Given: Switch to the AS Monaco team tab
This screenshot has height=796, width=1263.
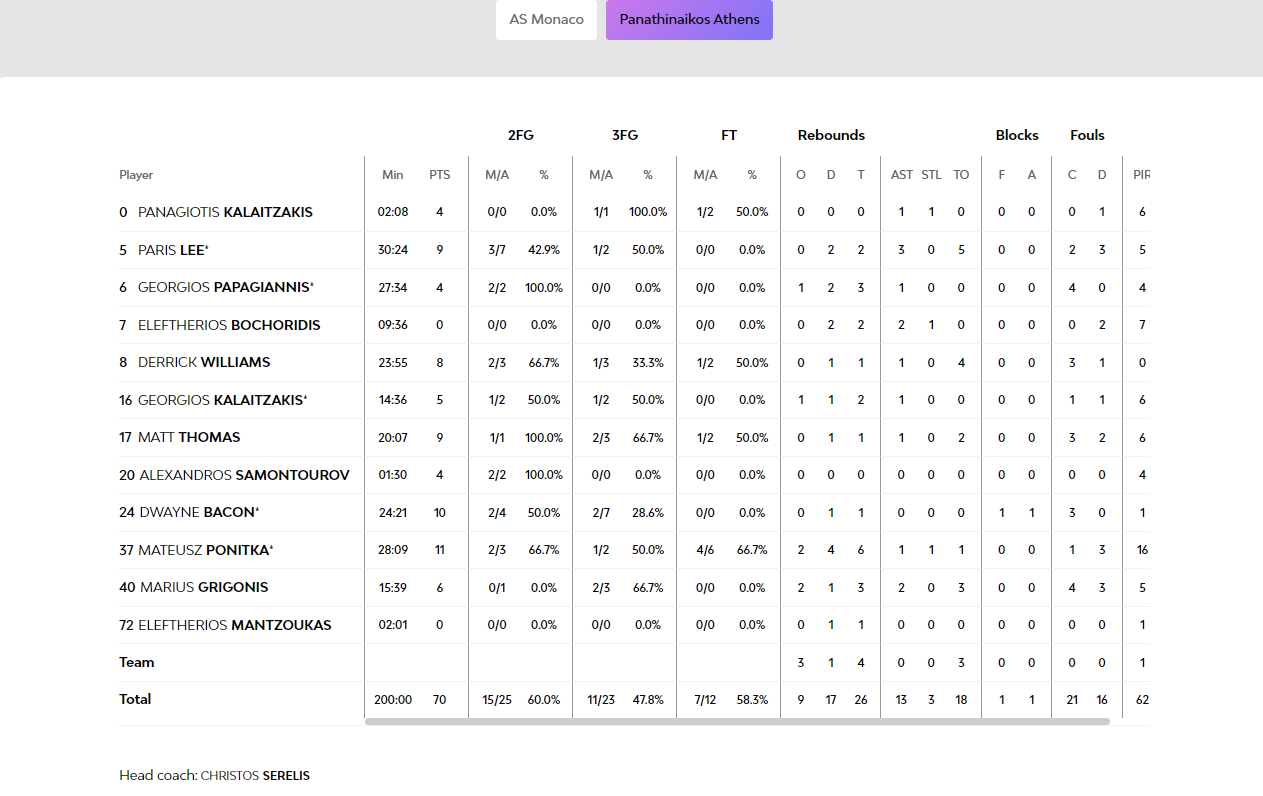Looking at the screenshot, I should click(x=546, y=20).
